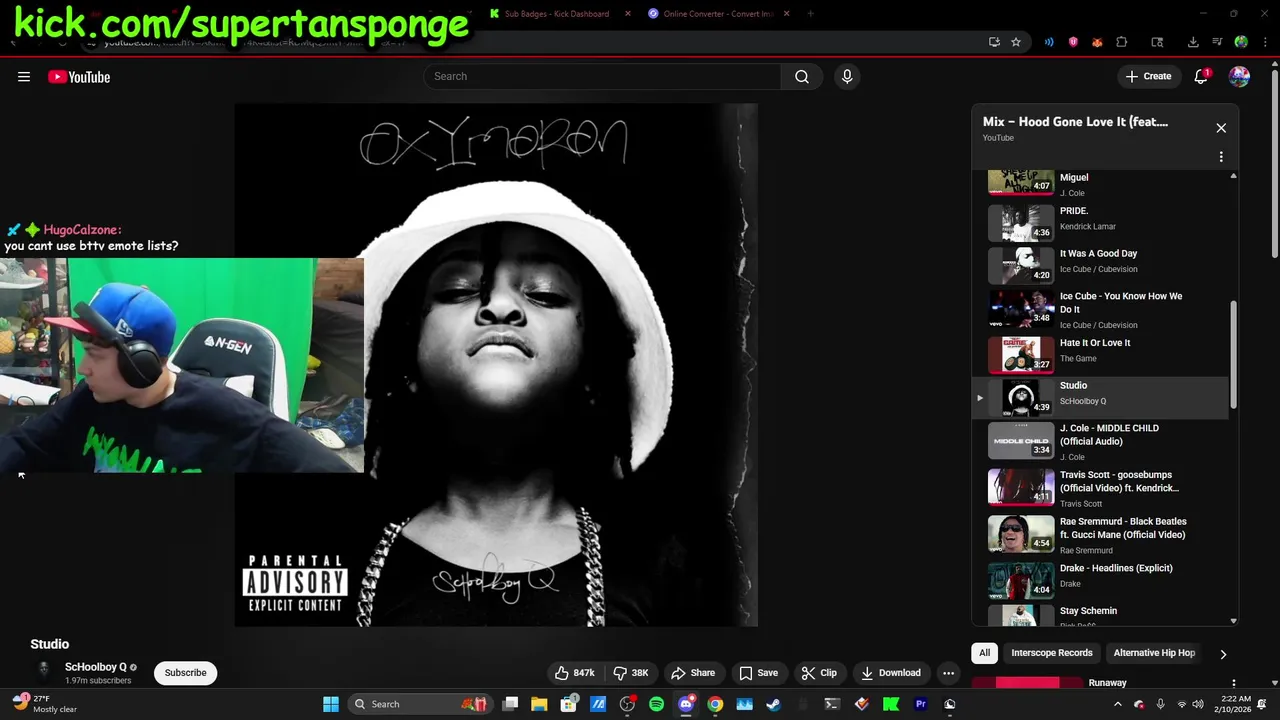Close the Mix playlist panel

click(1221, 128)
